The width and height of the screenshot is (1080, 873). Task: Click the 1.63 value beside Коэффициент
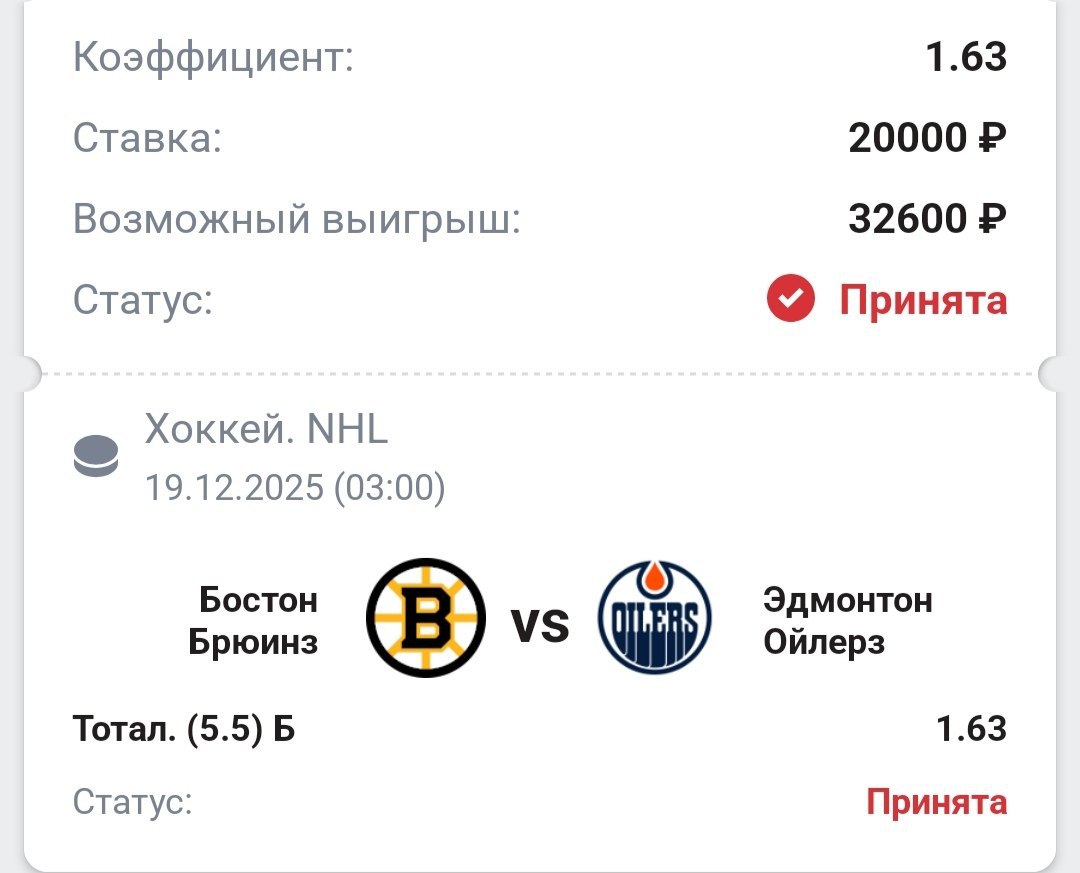click(965, 57)
